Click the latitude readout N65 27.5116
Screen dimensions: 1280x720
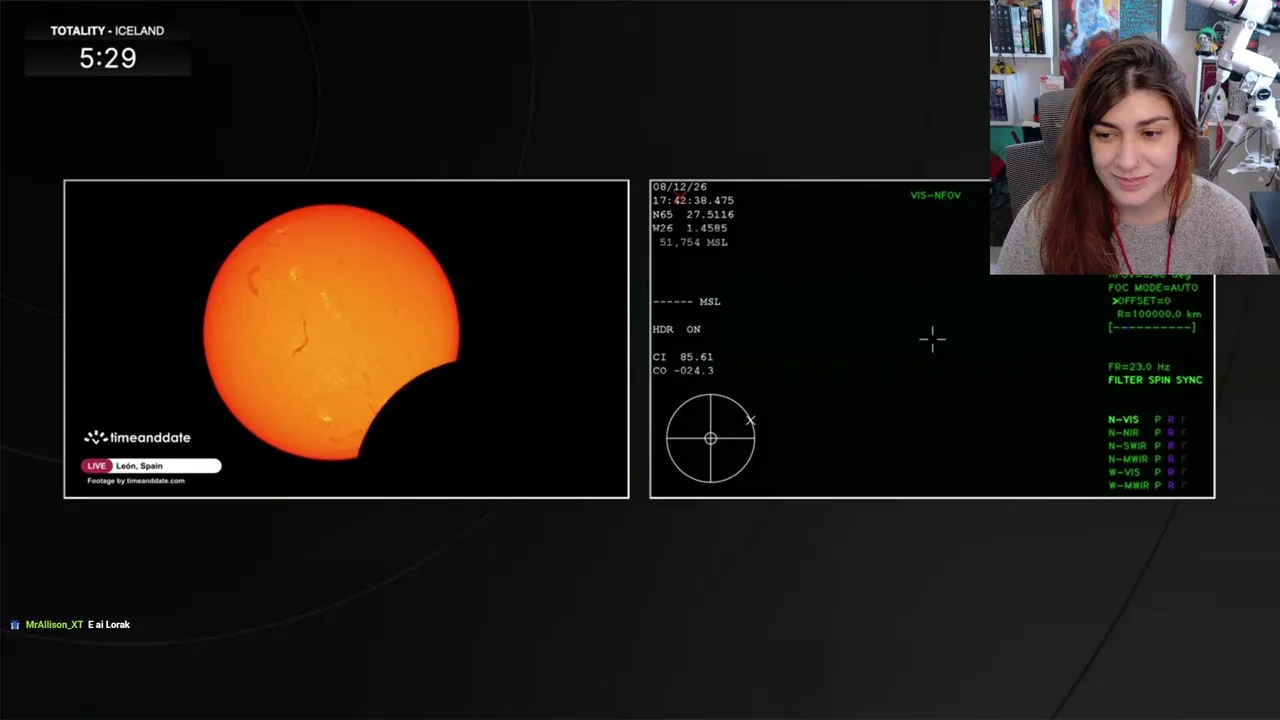(693, 215)
